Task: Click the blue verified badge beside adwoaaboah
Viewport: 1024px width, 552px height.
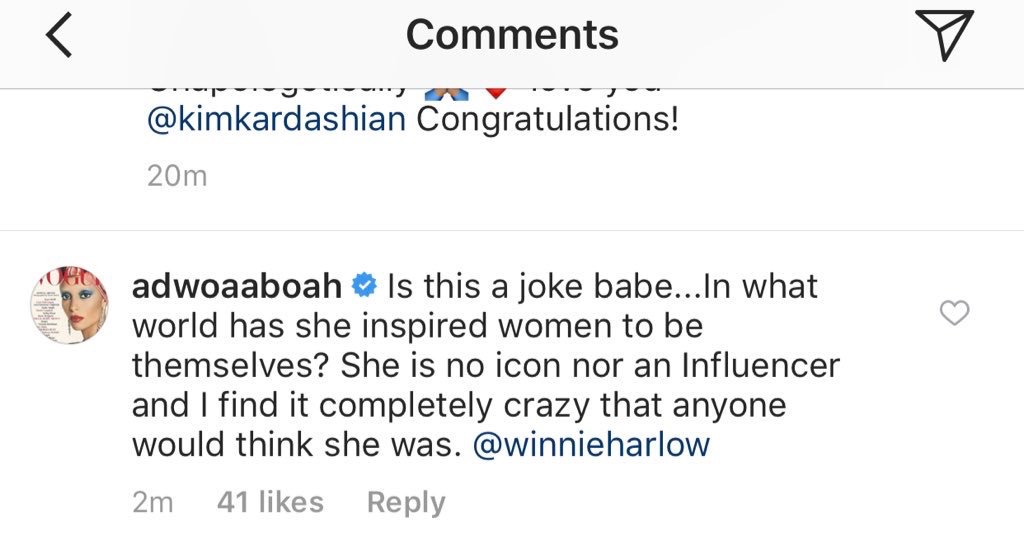Action: point(364,286)
